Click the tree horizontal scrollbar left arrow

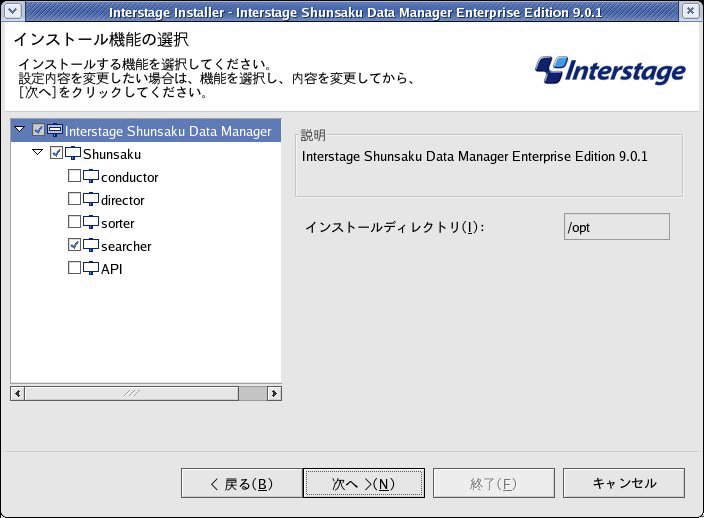18,394
